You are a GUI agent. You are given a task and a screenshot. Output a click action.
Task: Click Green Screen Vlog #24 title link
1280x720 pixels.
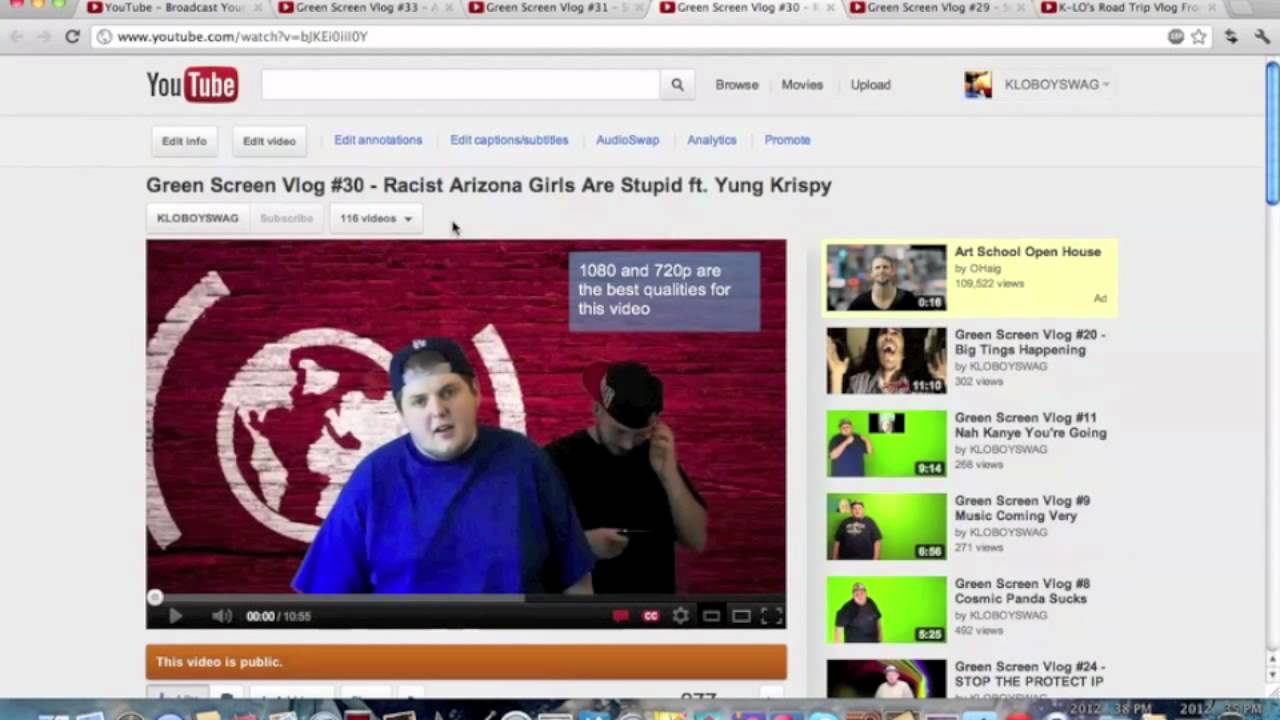1030,674
